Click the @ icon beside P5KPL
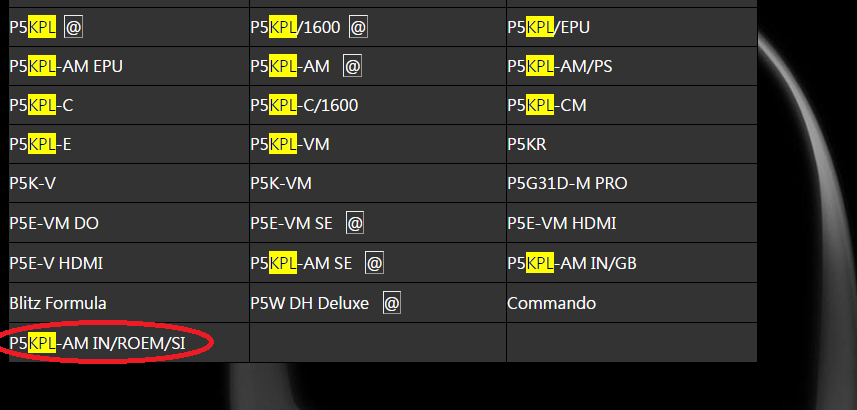Viewport: 857px width, 410px height. (x=73, y=28)
